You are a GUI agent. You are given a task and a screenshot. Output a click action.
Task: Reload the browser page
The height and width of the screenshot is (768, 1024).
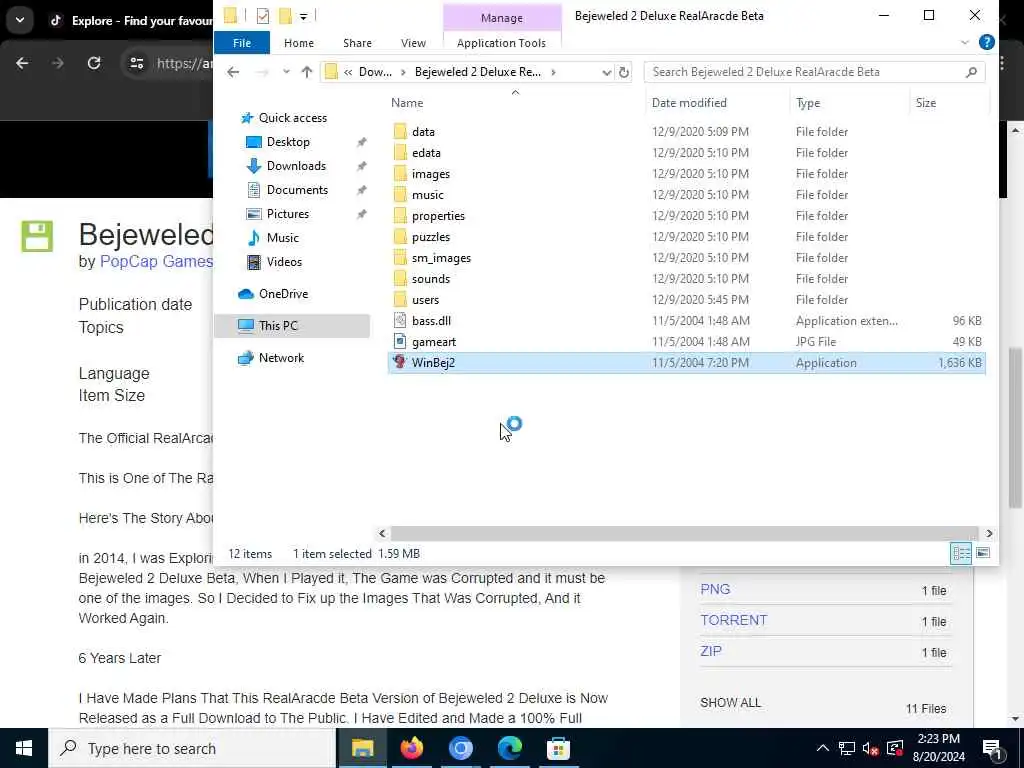click(x=94, y=63)
